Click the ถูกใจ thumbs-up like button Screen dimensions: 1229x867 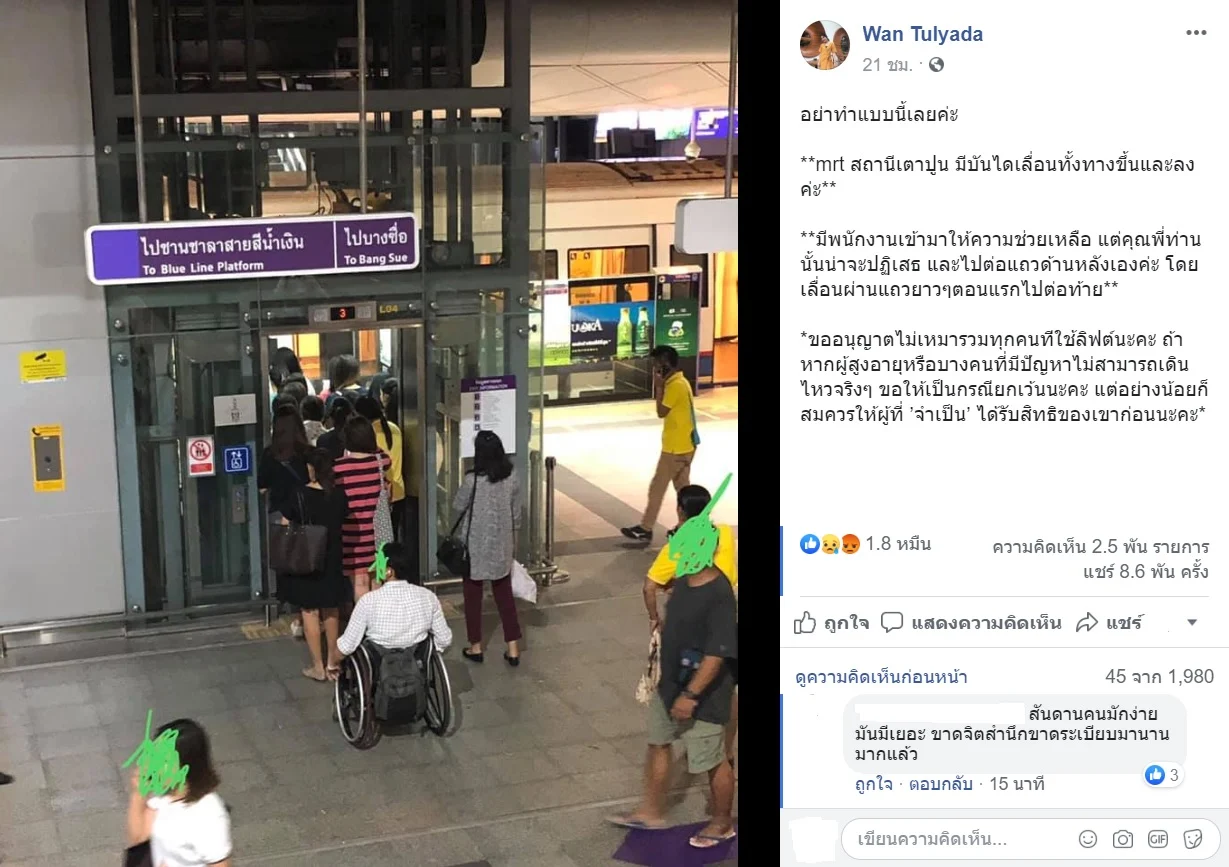click(x=832, y=623)
